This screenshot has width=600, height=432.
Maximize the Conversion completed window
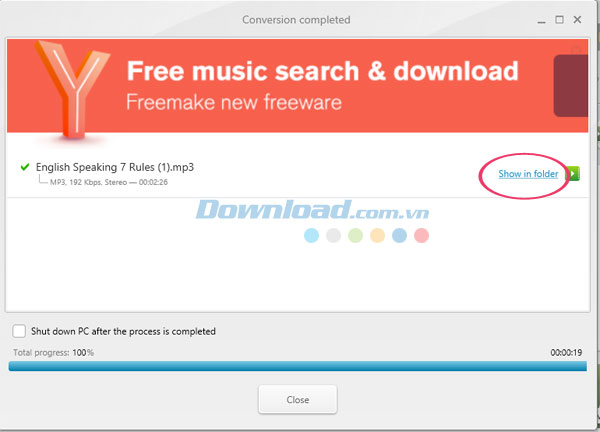tap(559, 20)
